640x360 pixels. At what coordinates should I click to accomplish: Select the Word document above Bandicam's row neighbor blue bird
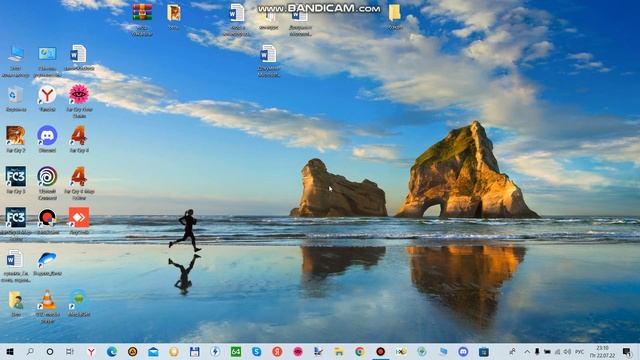[x=15, y=259]
